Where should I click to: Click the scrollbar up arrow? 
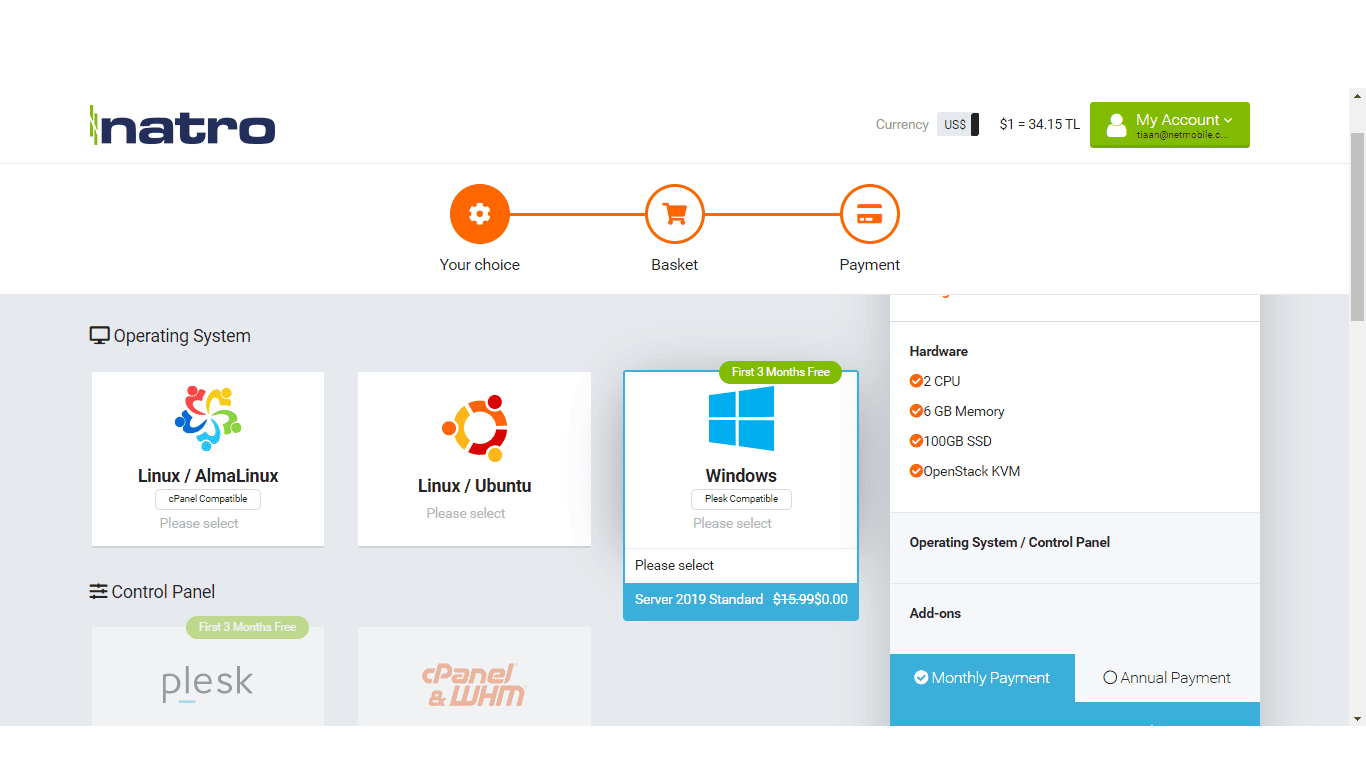(x=1357, y=97)
